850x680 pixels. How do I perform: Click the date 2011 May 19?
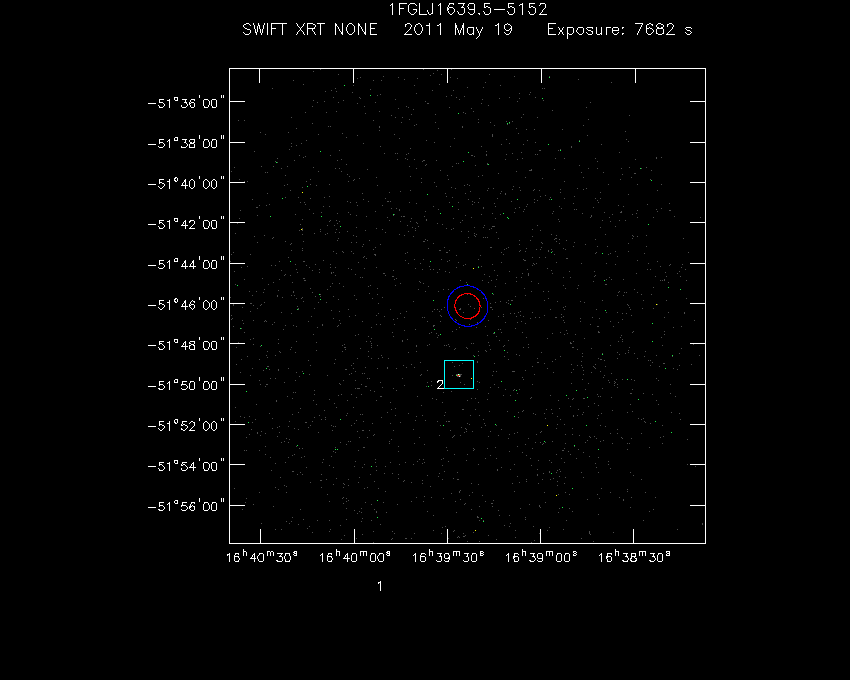[458, 30]
